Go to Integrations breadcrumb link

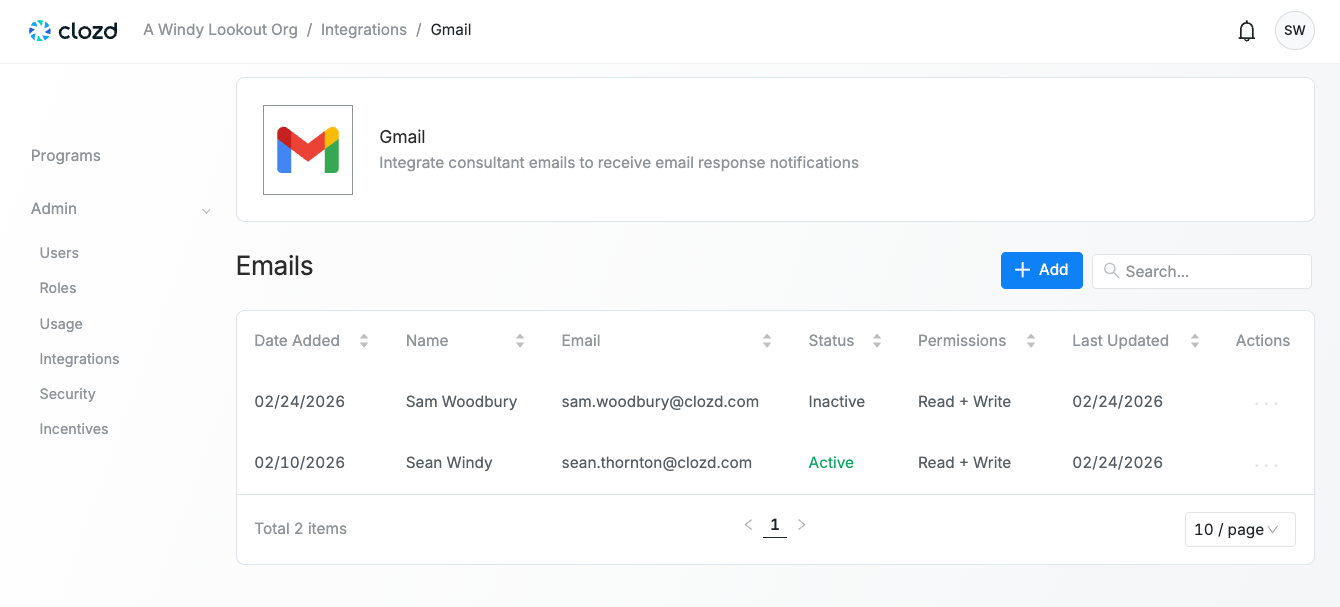coord(363,30)
